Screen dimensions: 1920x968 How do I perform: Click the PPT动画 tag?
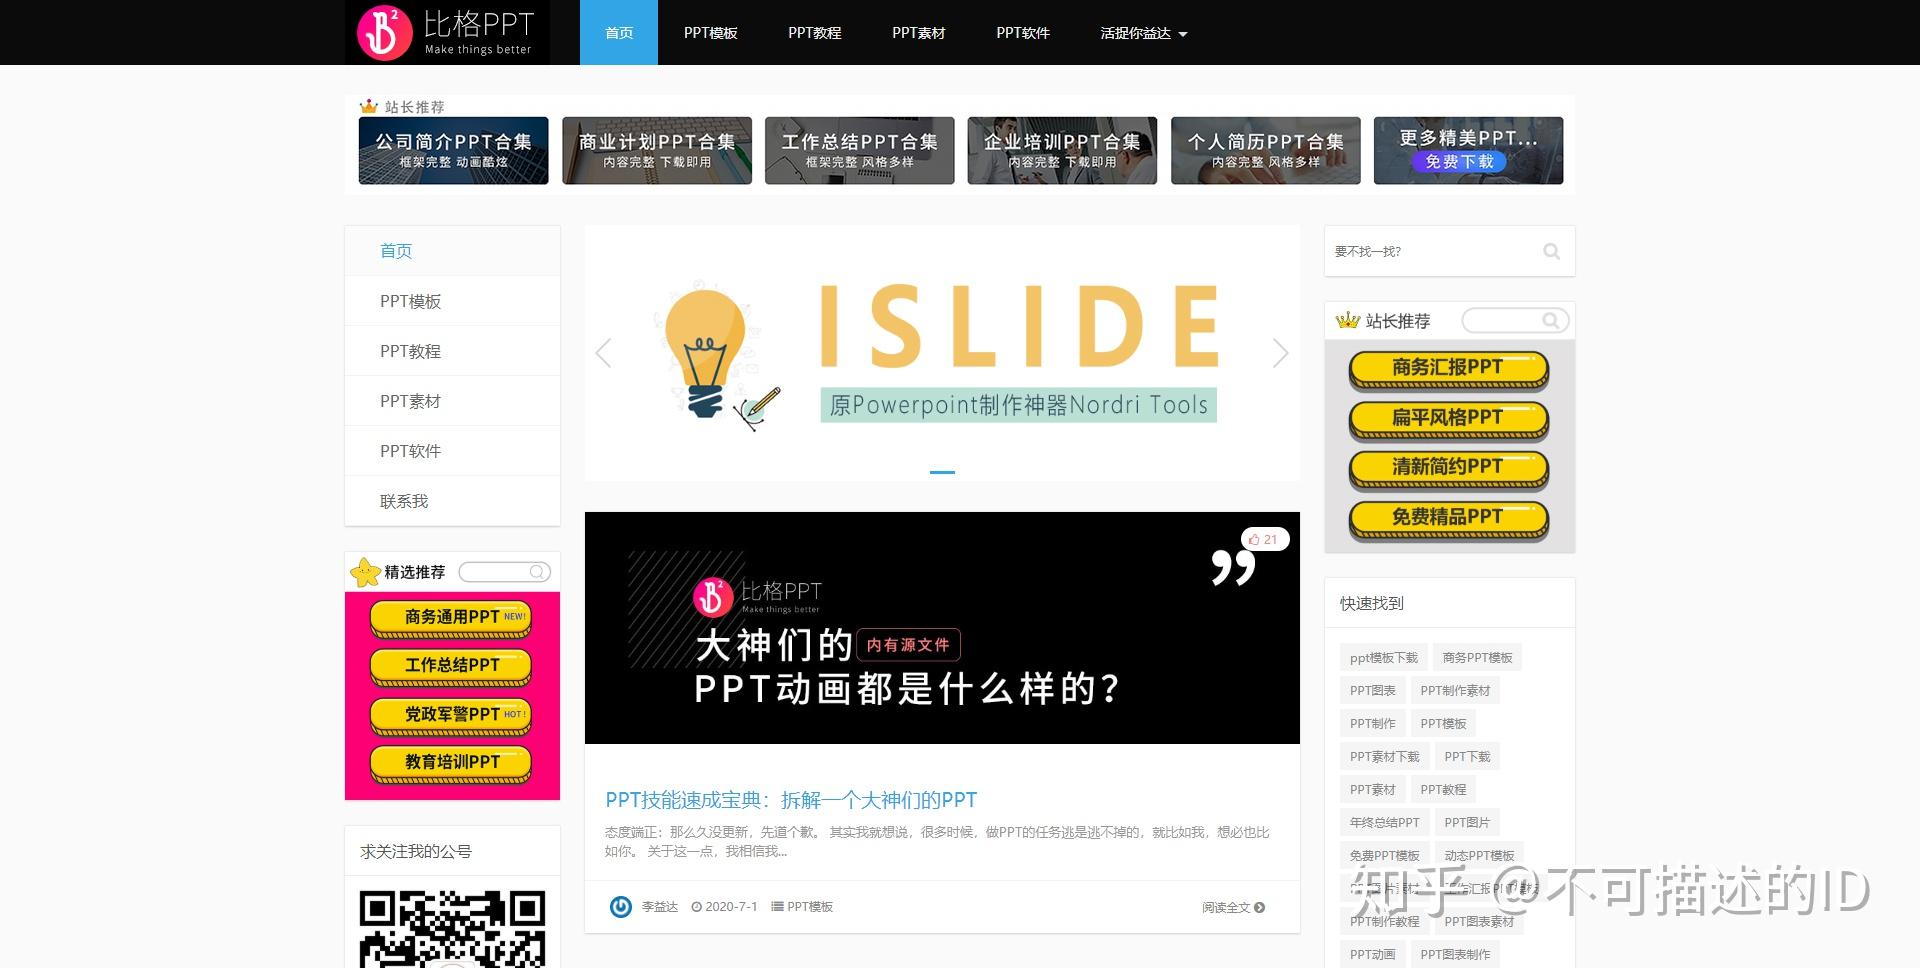[x=1372, y=954]
